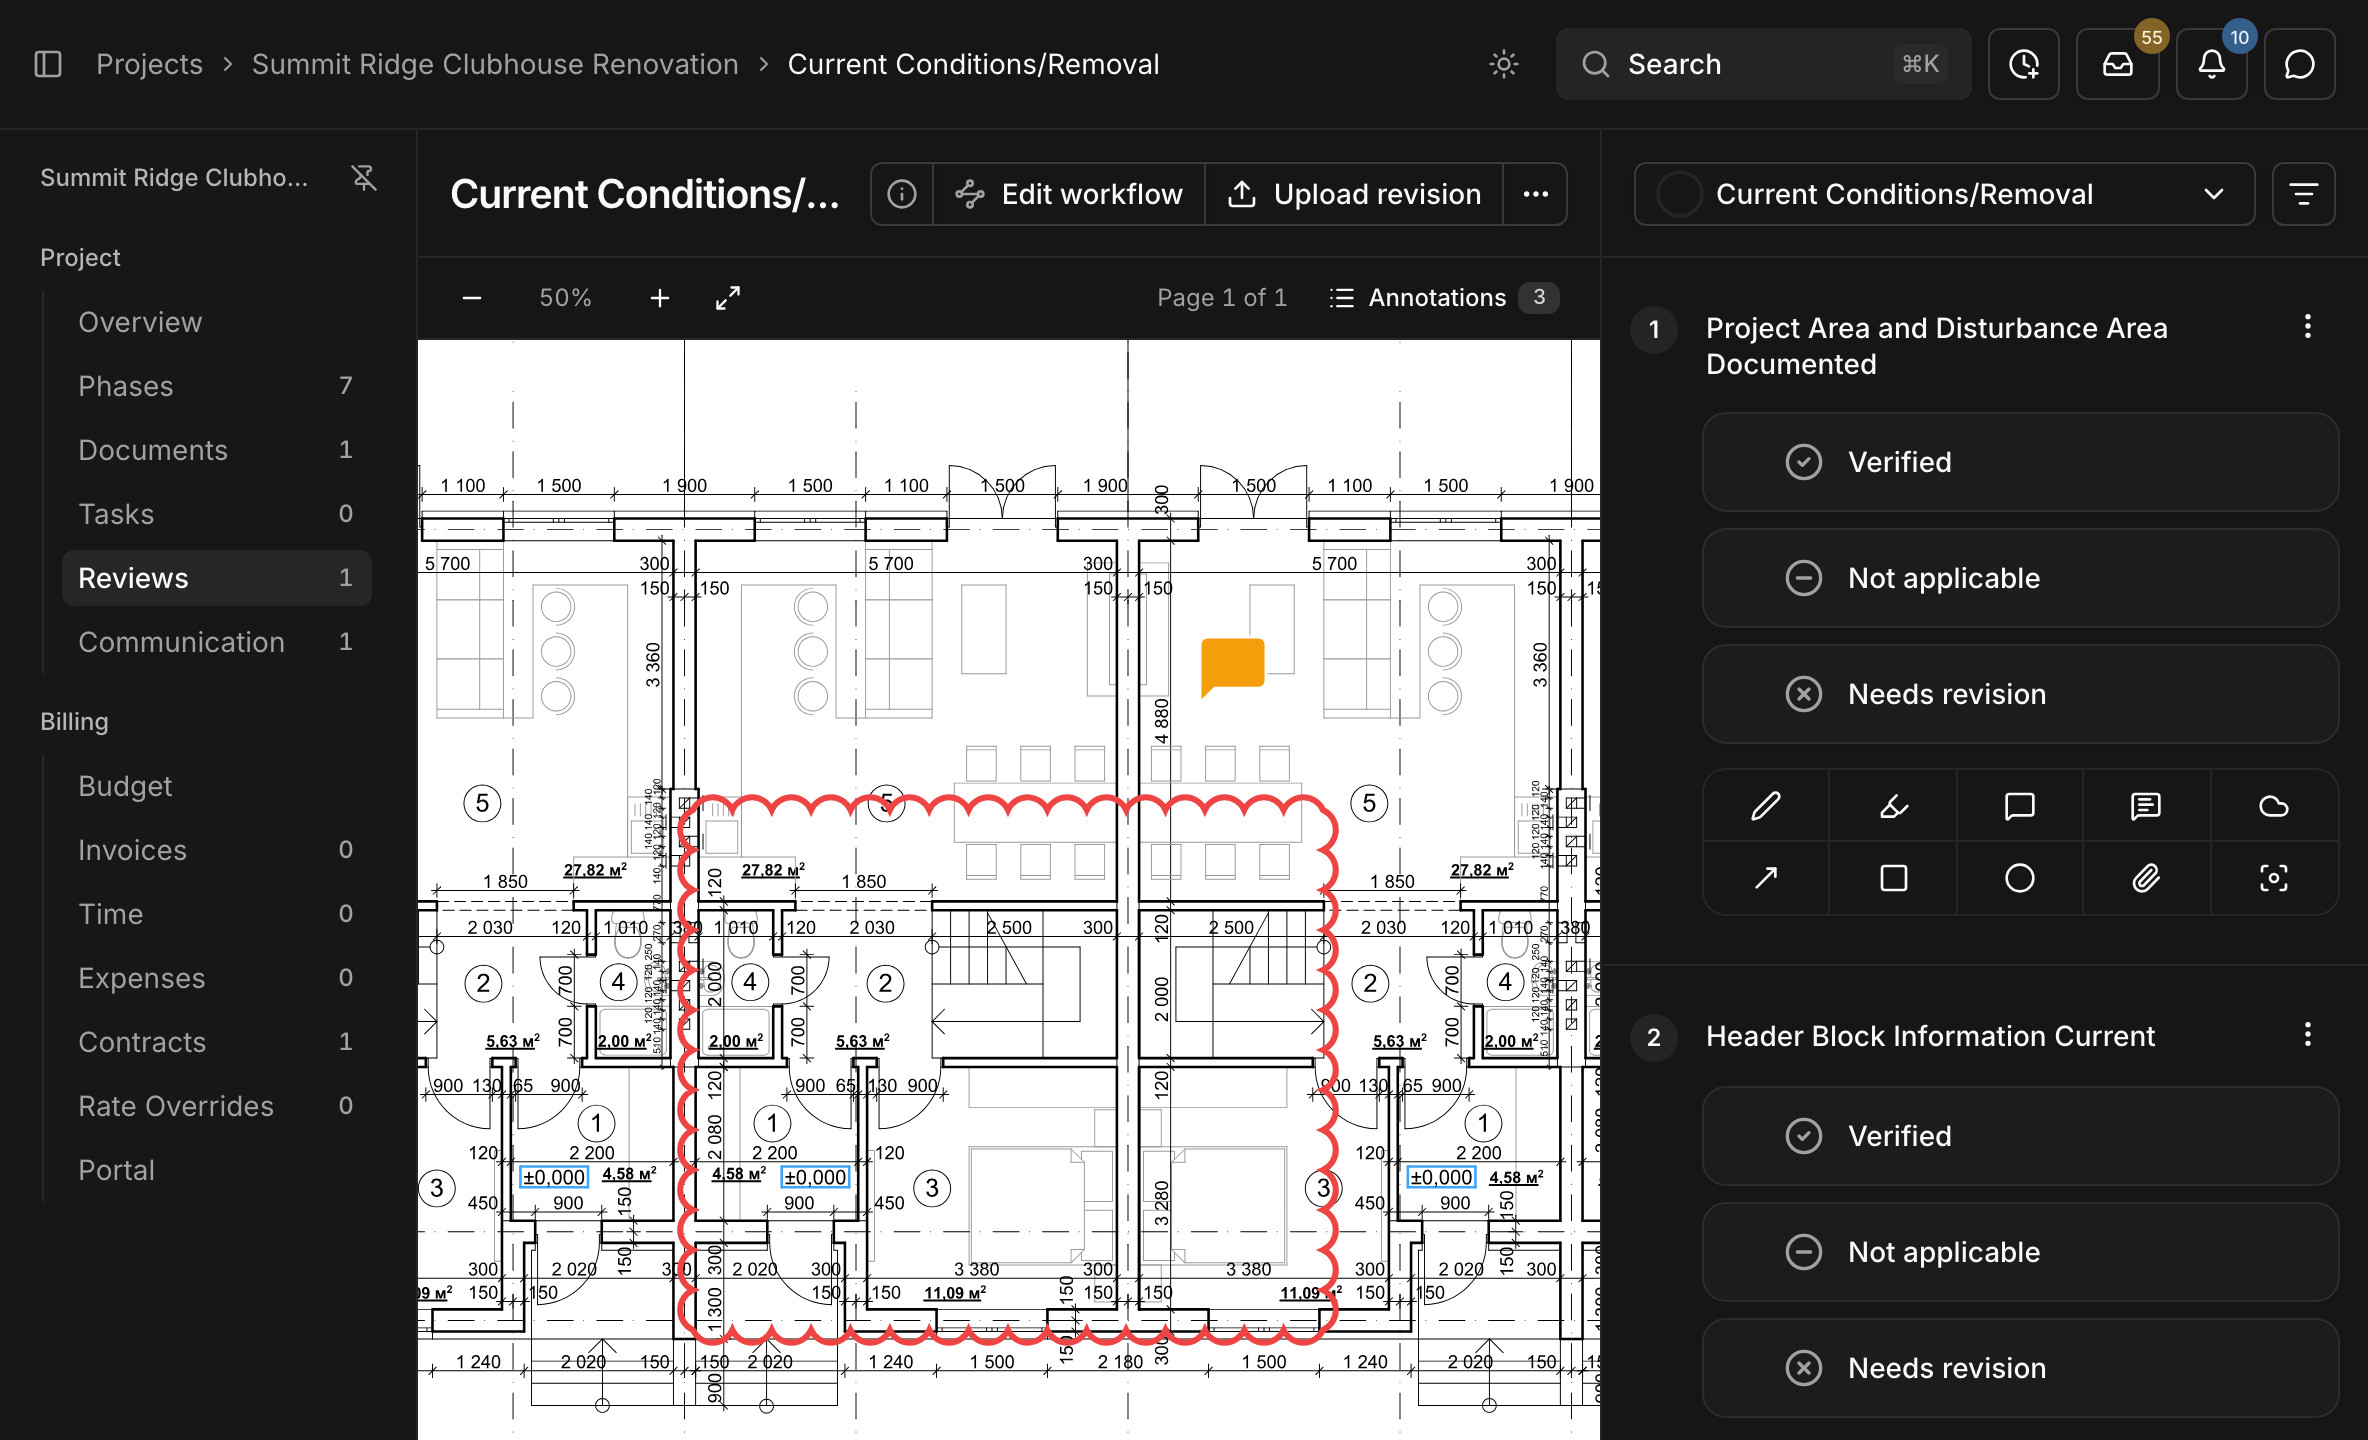Viewport: 2368px width, 1440px height.
Task: Zoom out with the minus icon
Action: [472, 298]
